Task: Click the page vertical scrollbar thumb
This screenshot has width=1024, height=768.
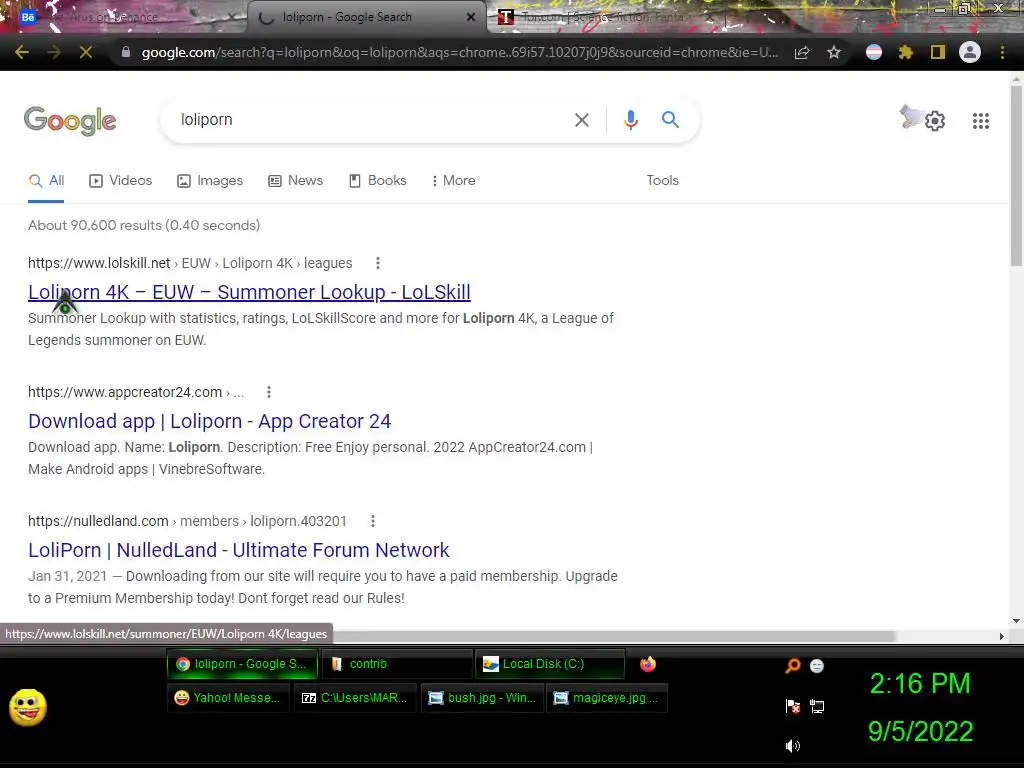Action: tap(1016, 174)
